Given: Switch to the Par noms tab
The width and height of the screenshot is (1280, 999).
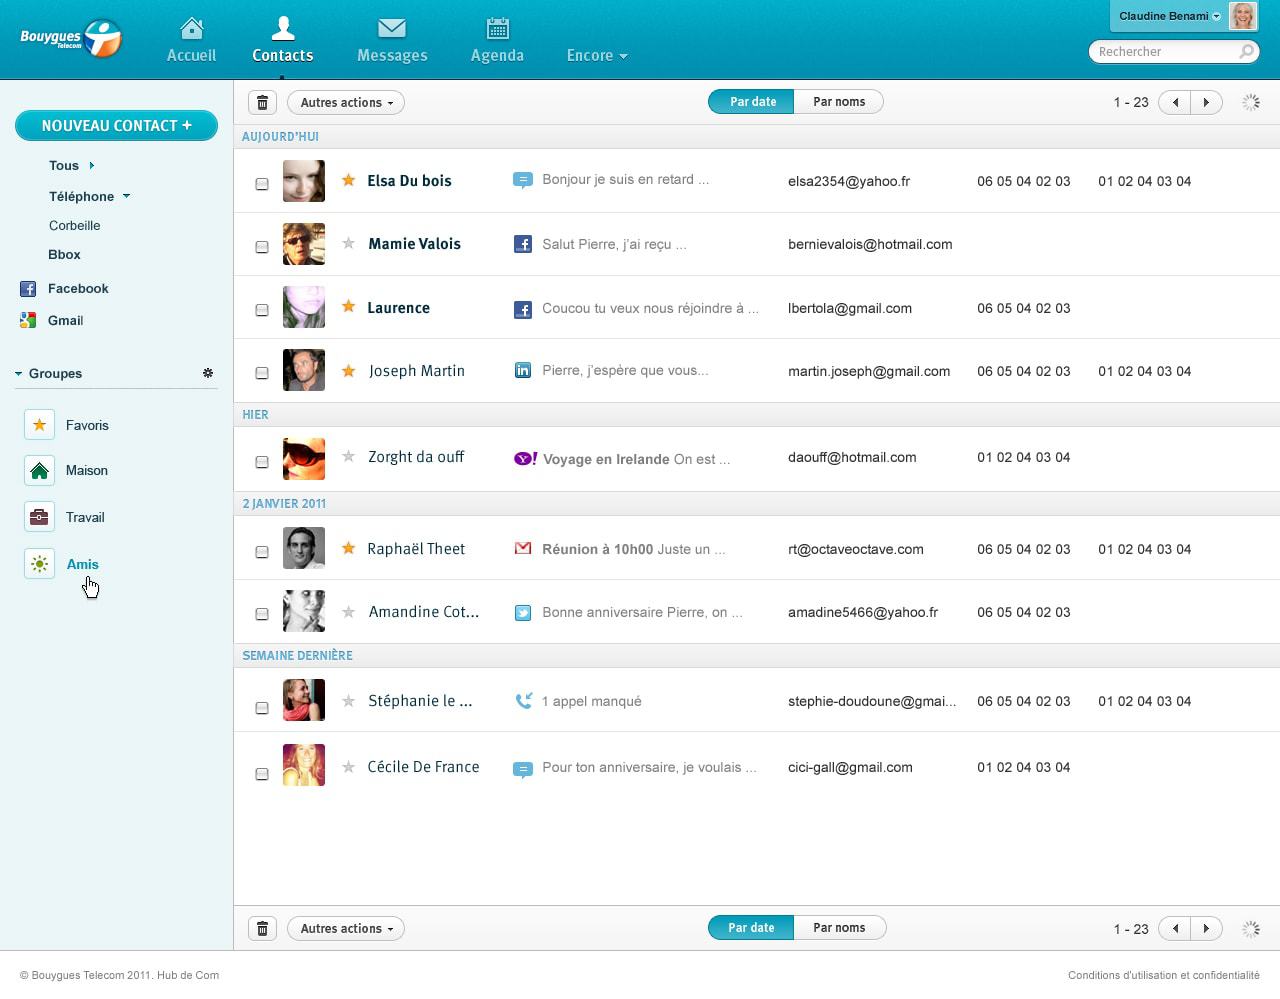Looking at the screenshot, I should (839, 101).
